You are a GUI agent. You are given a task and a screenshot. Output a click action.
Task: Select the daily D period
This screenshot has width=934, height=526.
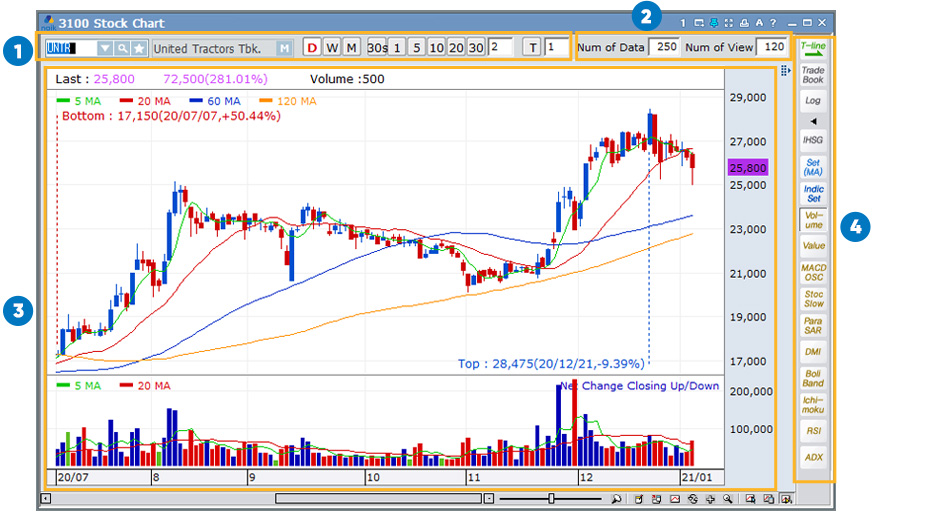click(x=311, y=48)
